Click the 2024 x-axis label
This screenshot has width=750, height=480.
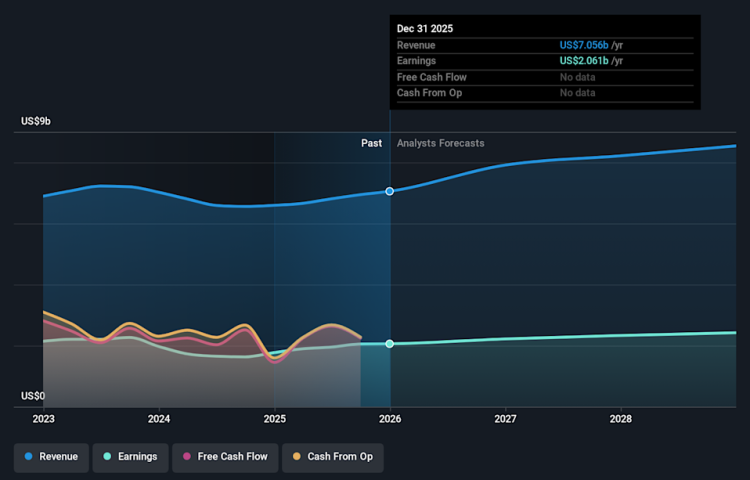(159, 419)
